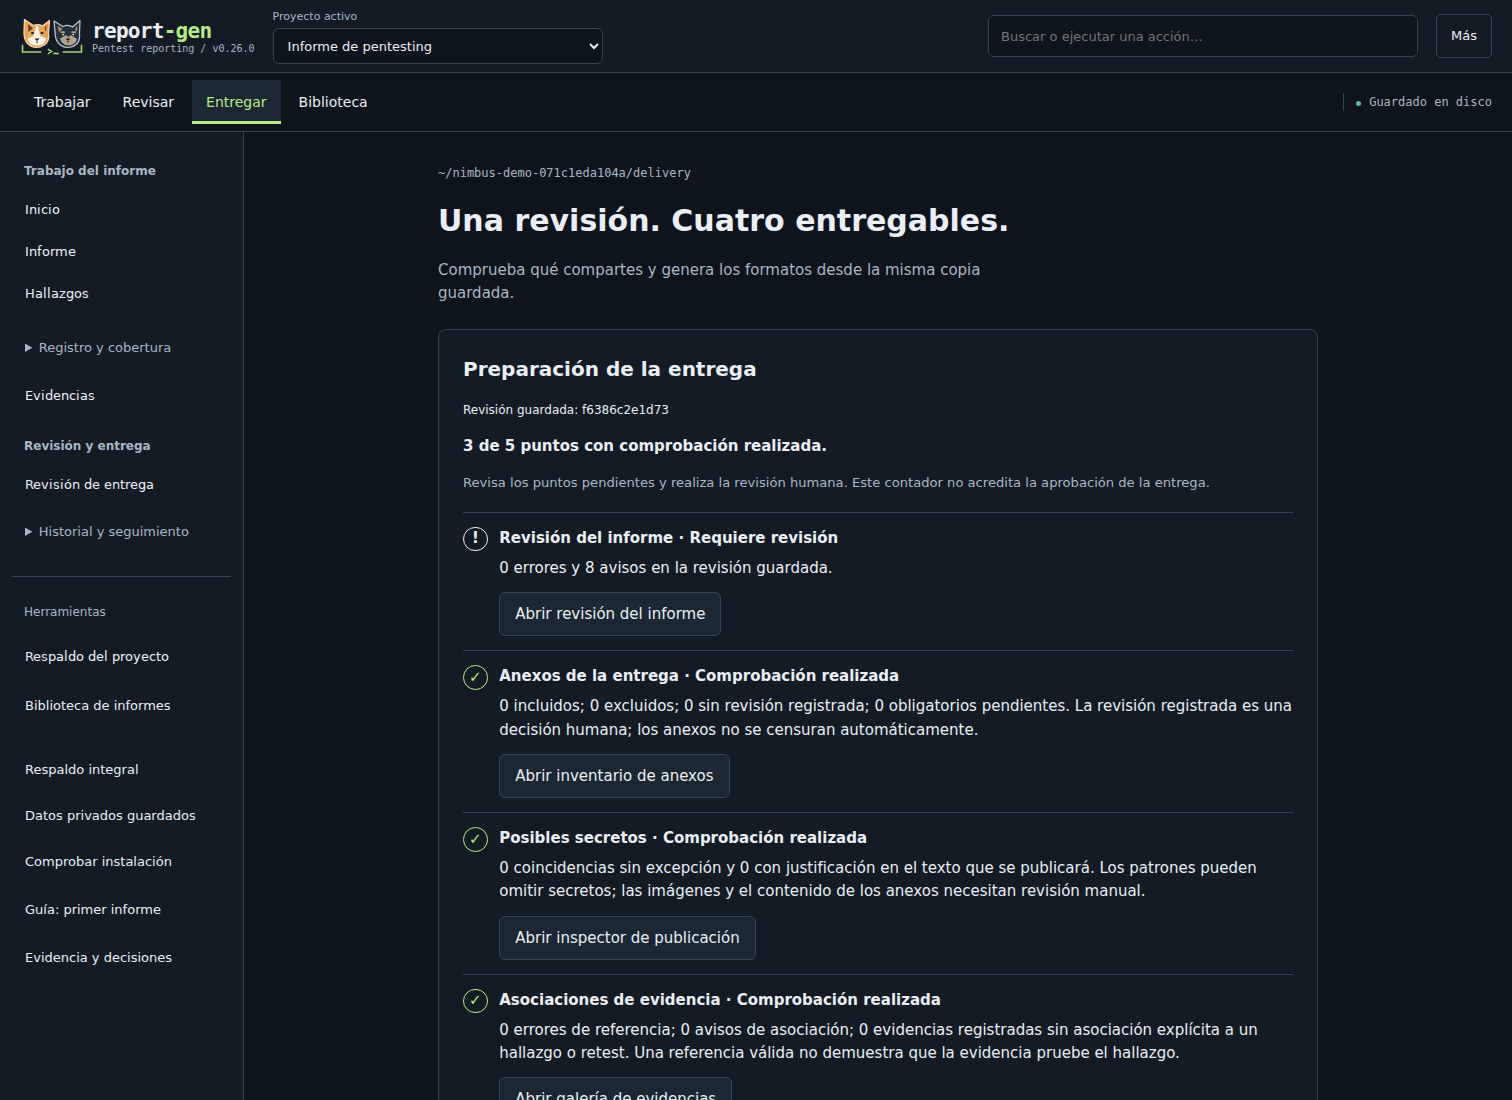Open Biblioteca de informes in sidebar
The image size is (1512, 1100).
(98, 706)
